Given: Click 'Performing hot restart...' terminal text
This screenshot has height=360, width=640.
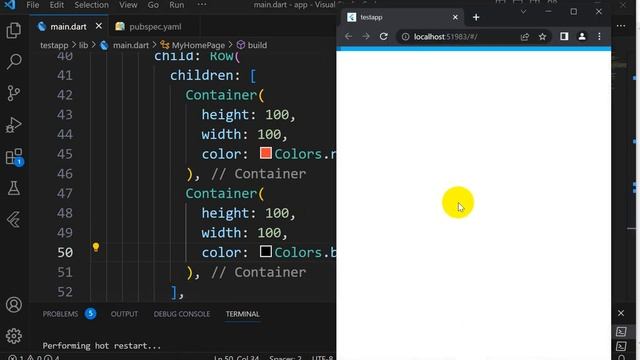Looking at the screenshot, I should pyautogui.click(x=102, y=346).
